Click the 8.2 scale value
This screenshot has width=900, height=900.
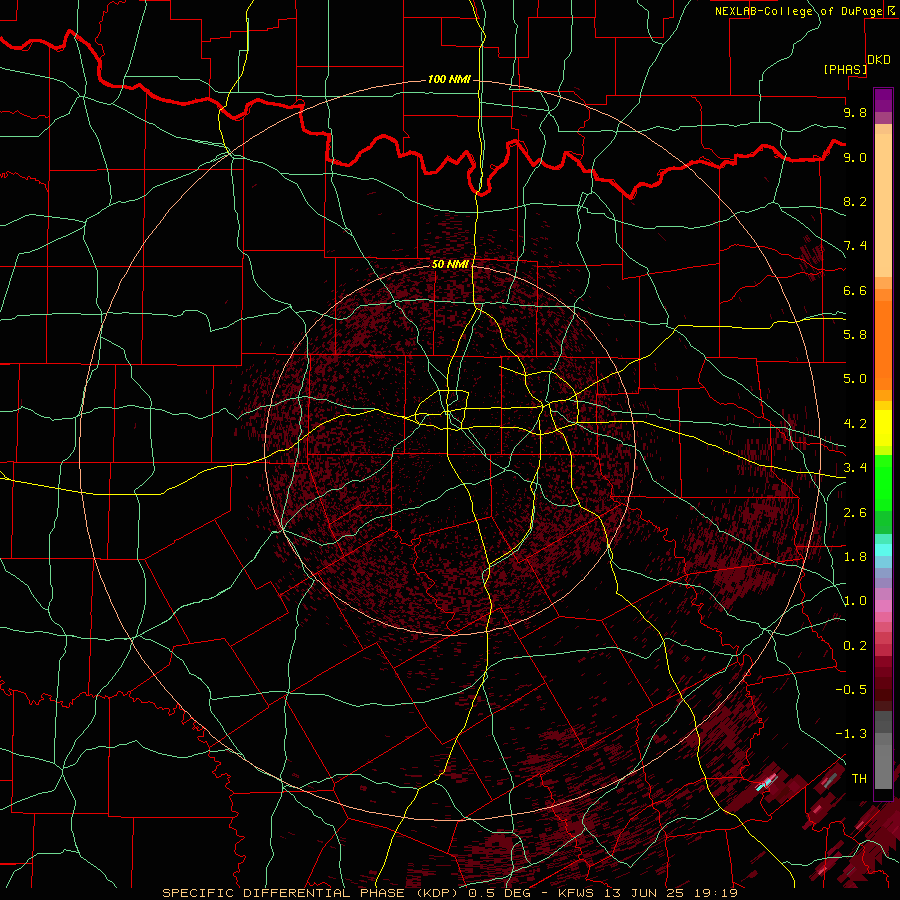[855, 201]
